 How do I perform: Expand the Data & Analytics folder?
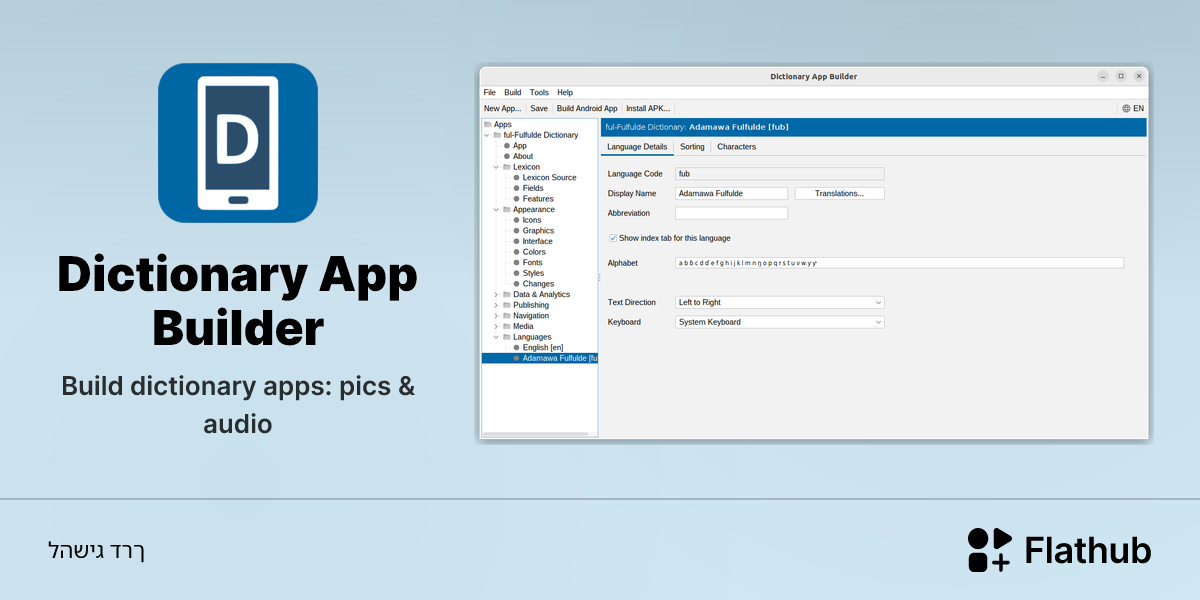coord(496,294)
